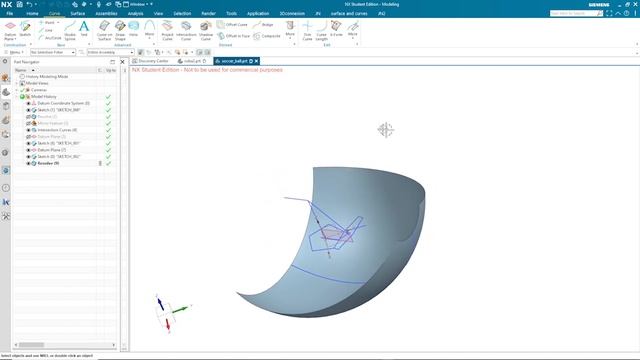Close the Part Navigator panel
Viewport: 640px width, 360px height.
(122, 62)
